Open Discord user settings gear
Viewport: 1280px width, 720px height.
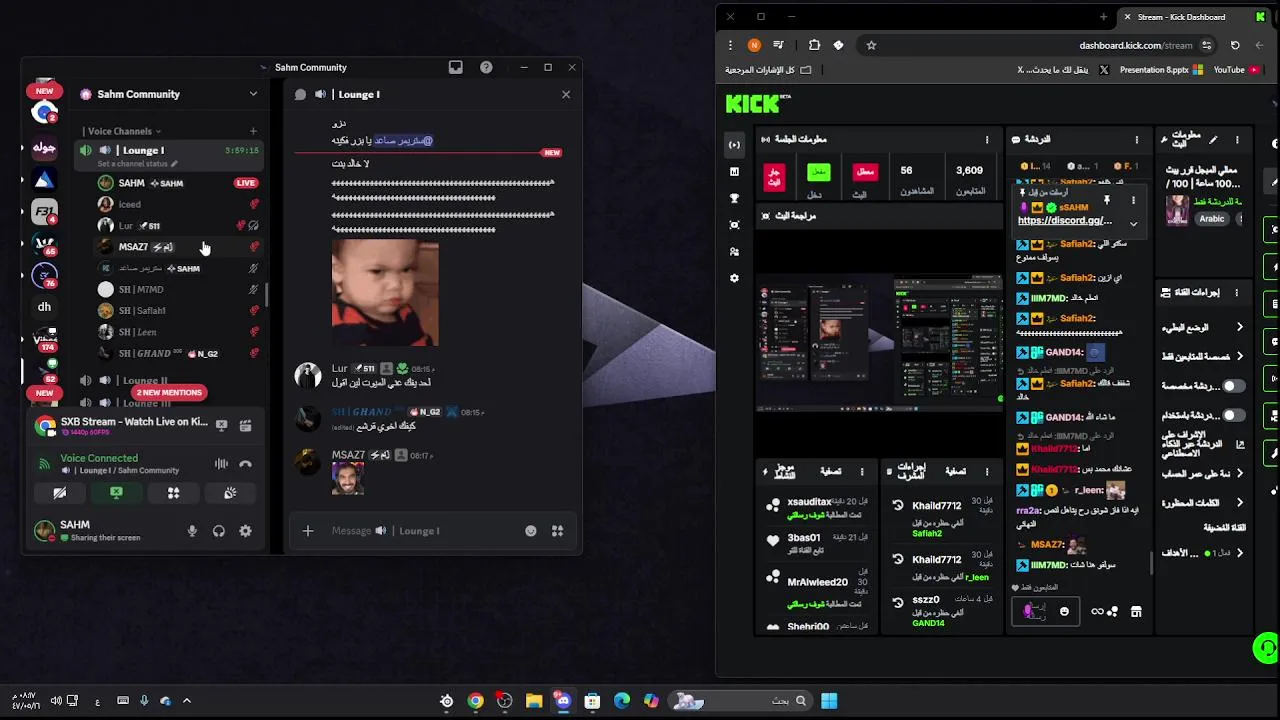pos(246,531)
